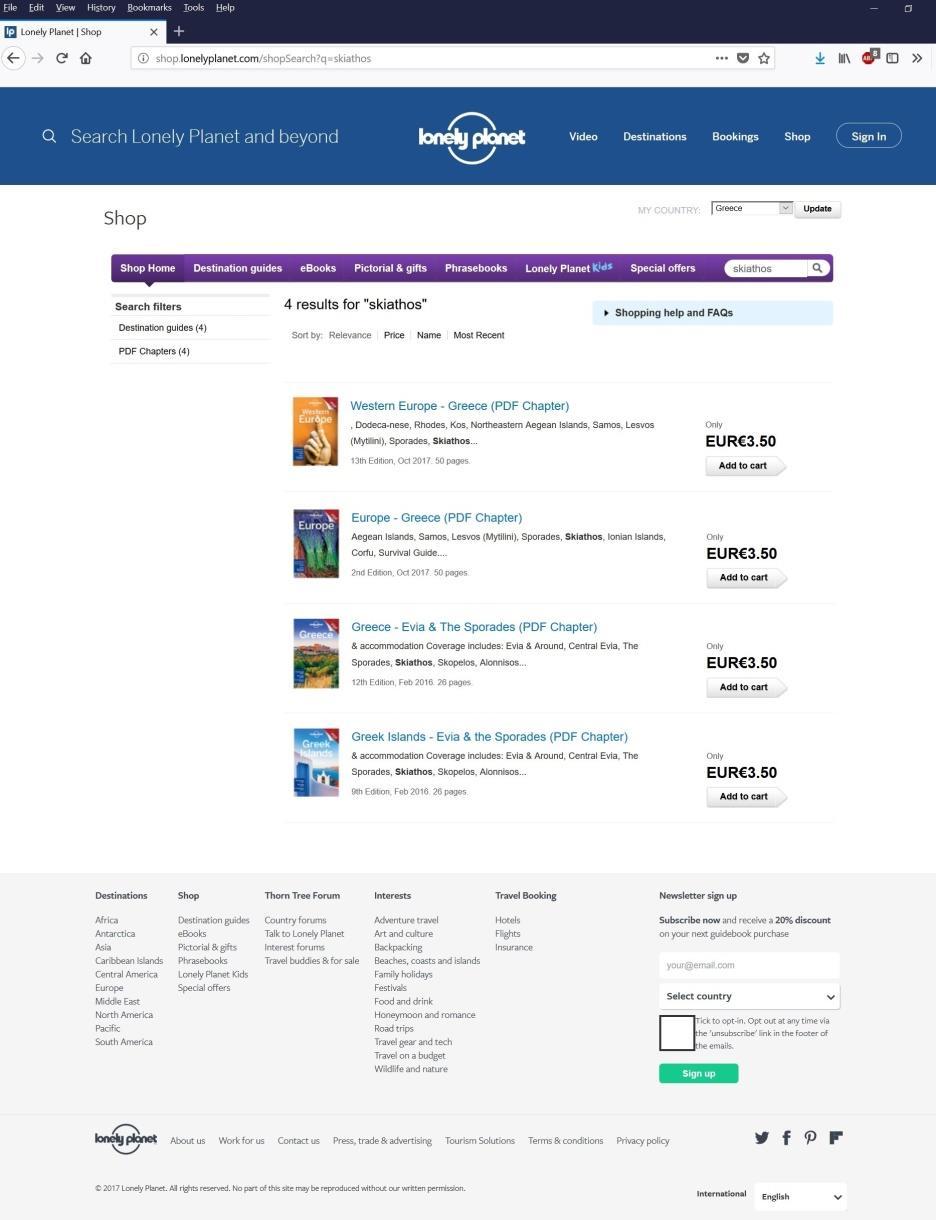Image resolution: width=936 pixels, height=1220 pixels.
Task: Open the International English language dropdown
Action: (x=801, y=1196)
